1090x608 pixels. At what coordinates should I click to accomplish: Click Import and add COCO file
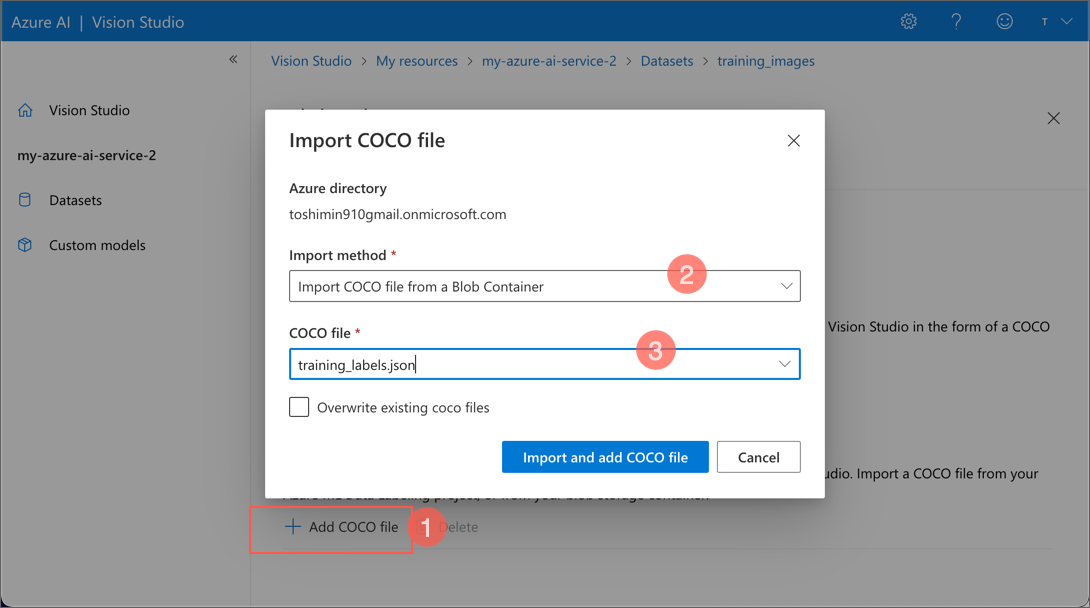[x=605, y=457]
